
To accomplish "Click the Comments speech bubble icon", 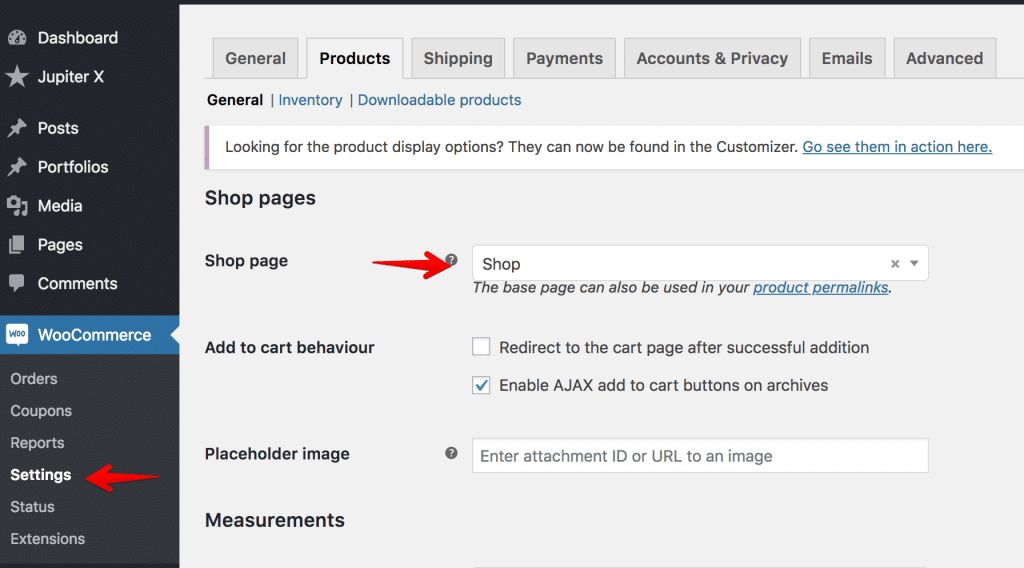I will tap(17, 283).
